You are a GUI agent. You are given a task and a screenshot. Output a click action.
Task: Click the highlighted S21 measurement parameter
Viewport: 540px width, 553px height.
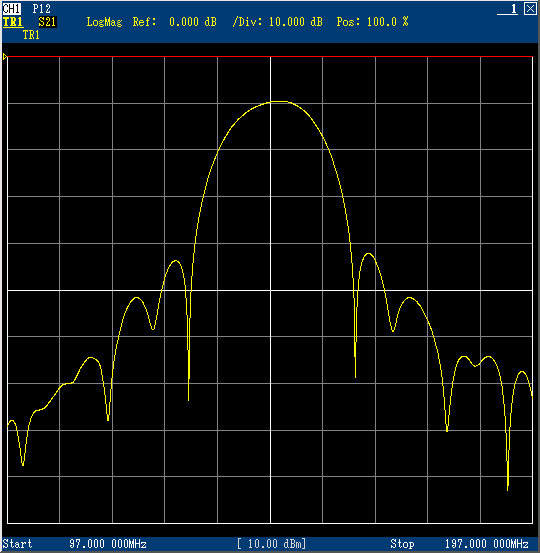47,22
